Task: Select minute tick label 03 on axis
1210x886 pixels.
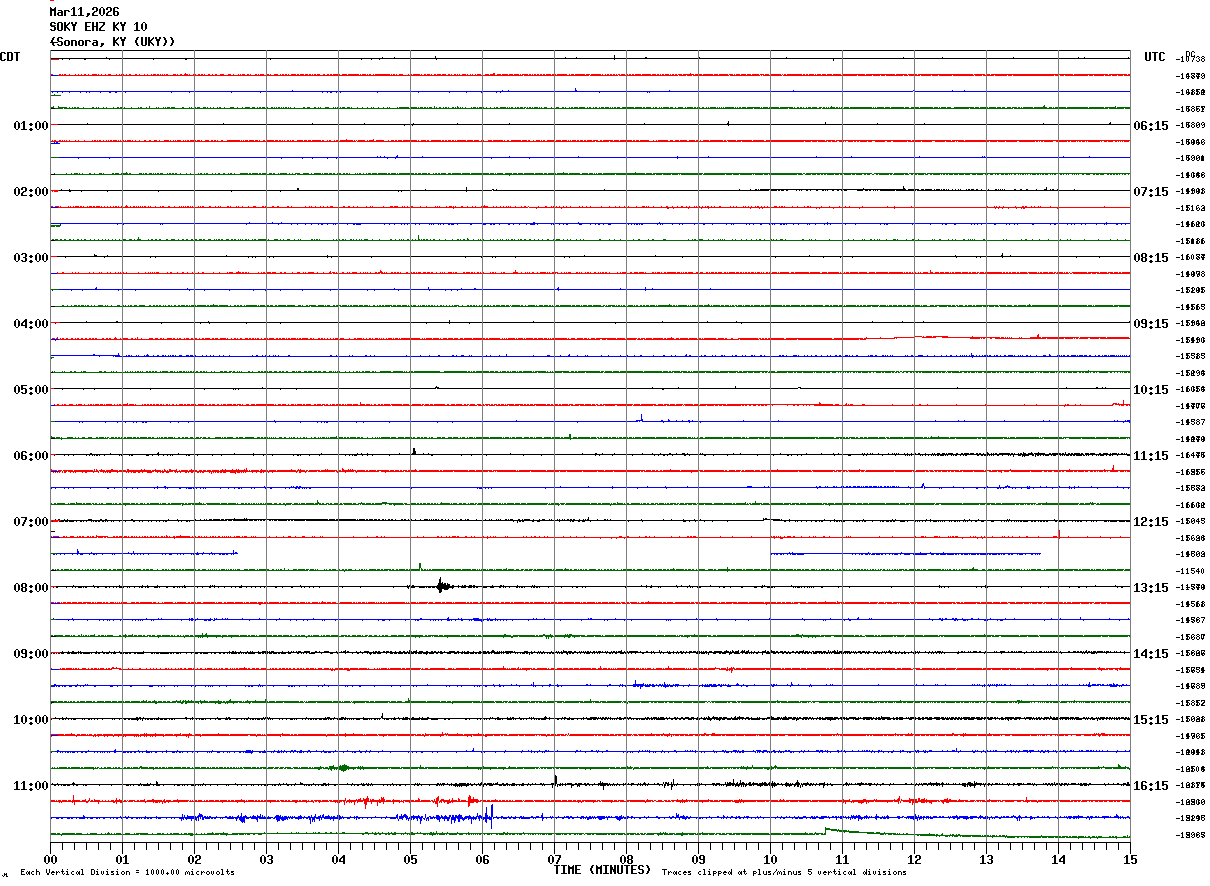Action: click(x=266, y=859)
